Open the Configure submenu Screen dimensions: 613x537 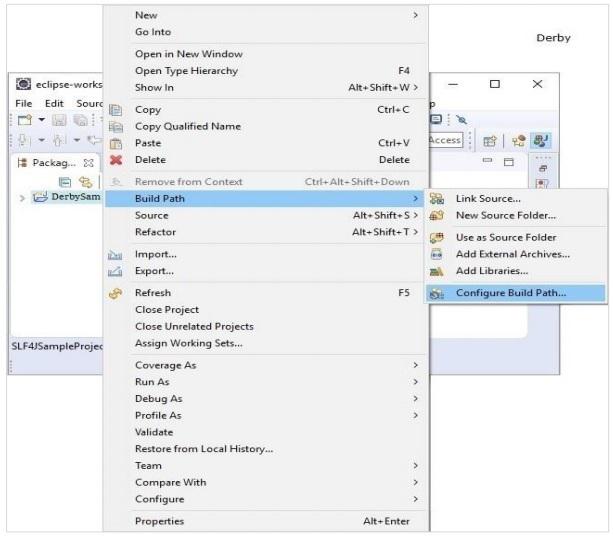[265, 499]
